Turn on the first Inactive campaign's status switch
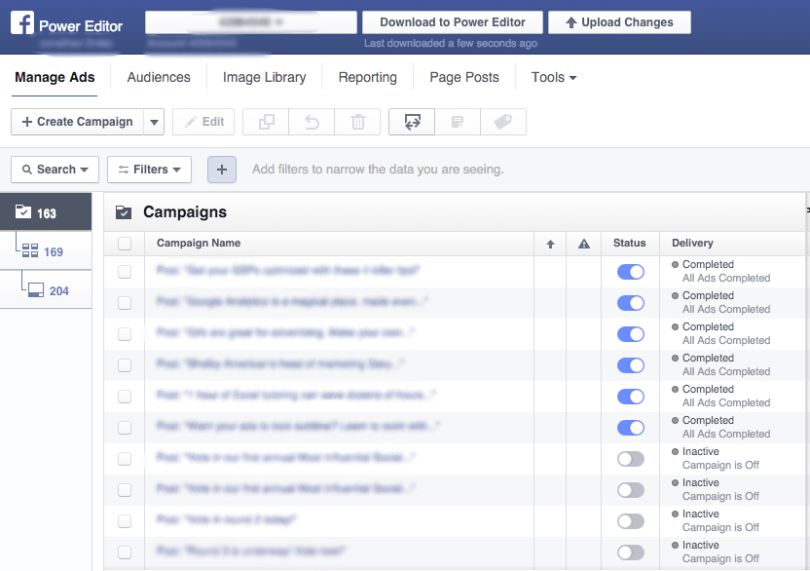Screen dimensions: 810x571 pos(631,459)
